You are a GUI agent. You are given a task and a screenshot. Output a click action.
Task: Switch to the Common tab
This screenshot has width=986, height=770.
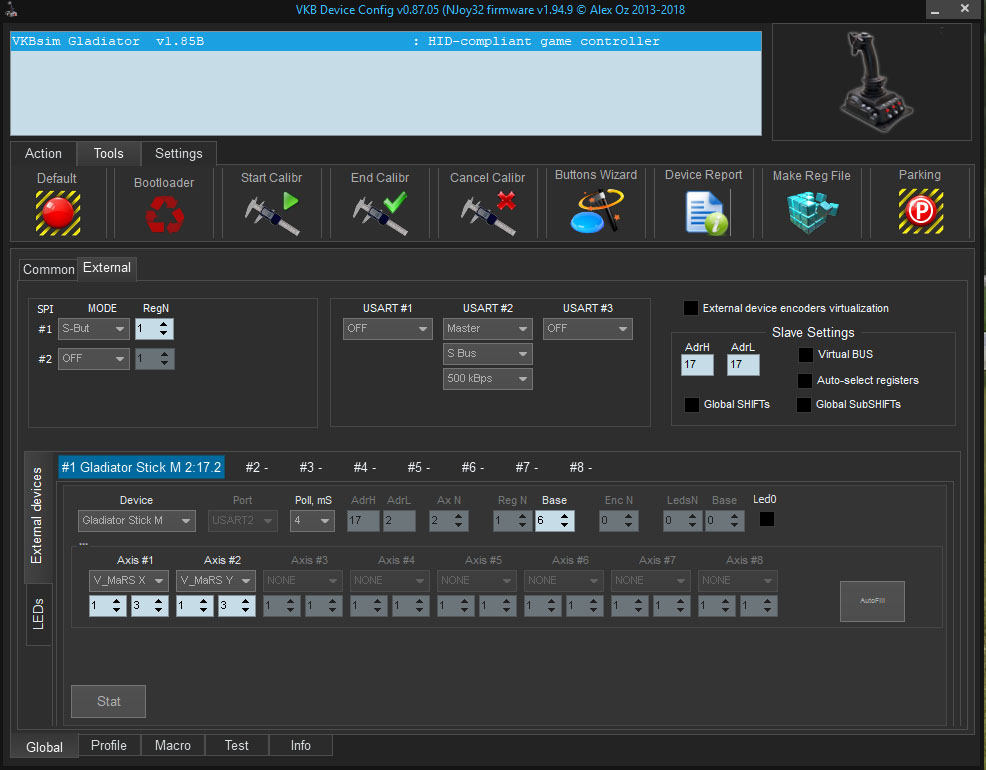48,269
